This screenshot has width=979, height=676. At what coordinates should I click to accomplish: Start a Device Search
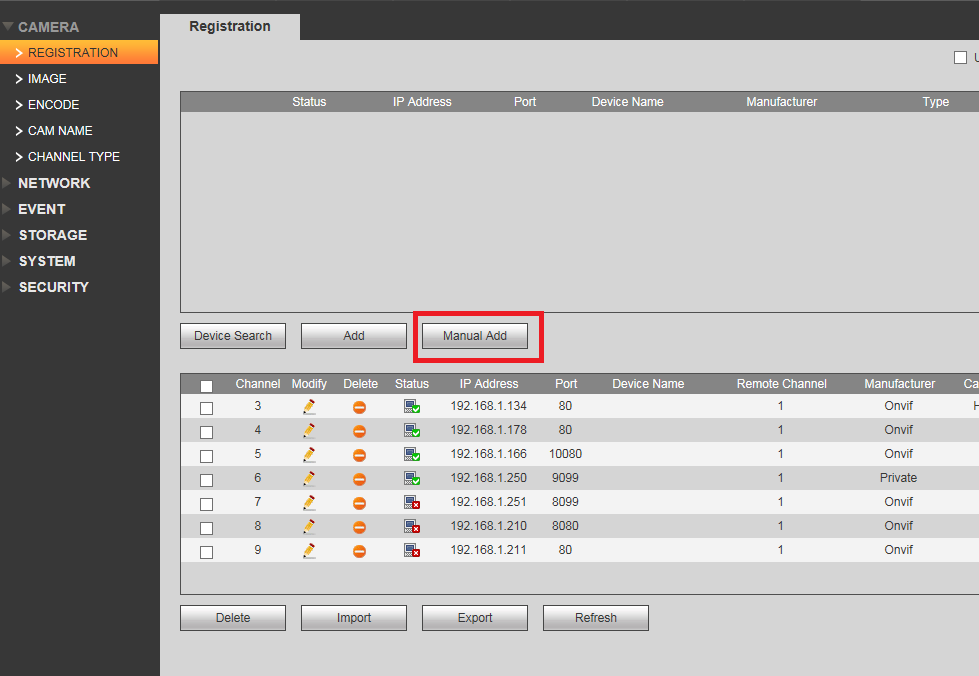pos(233,336)
